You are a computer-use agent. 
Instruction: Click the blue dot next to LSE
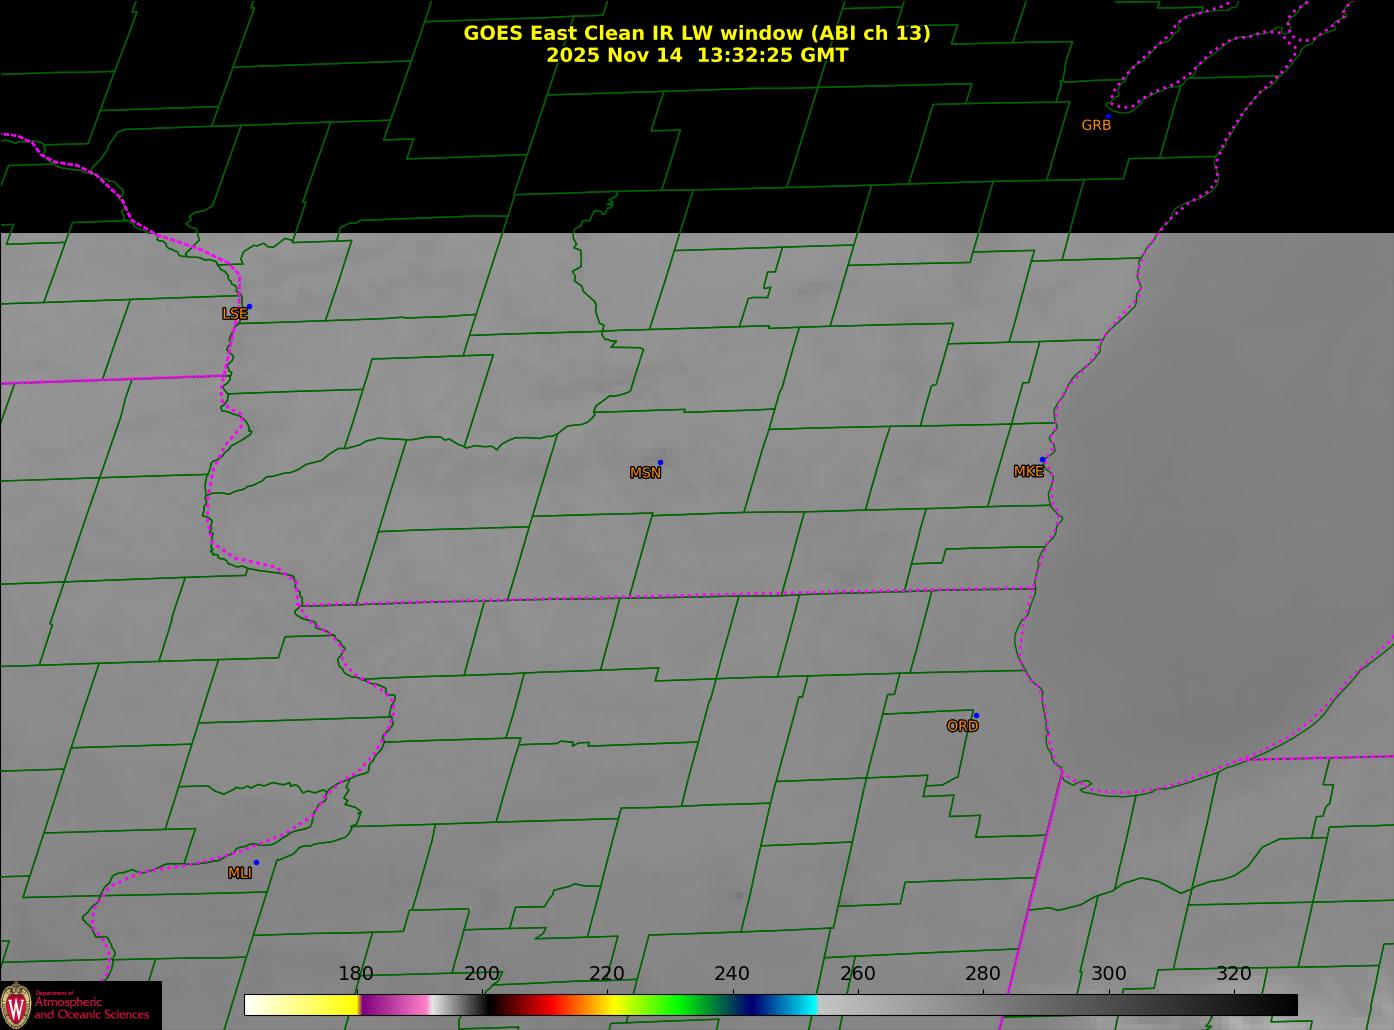(x=249, y=307)
